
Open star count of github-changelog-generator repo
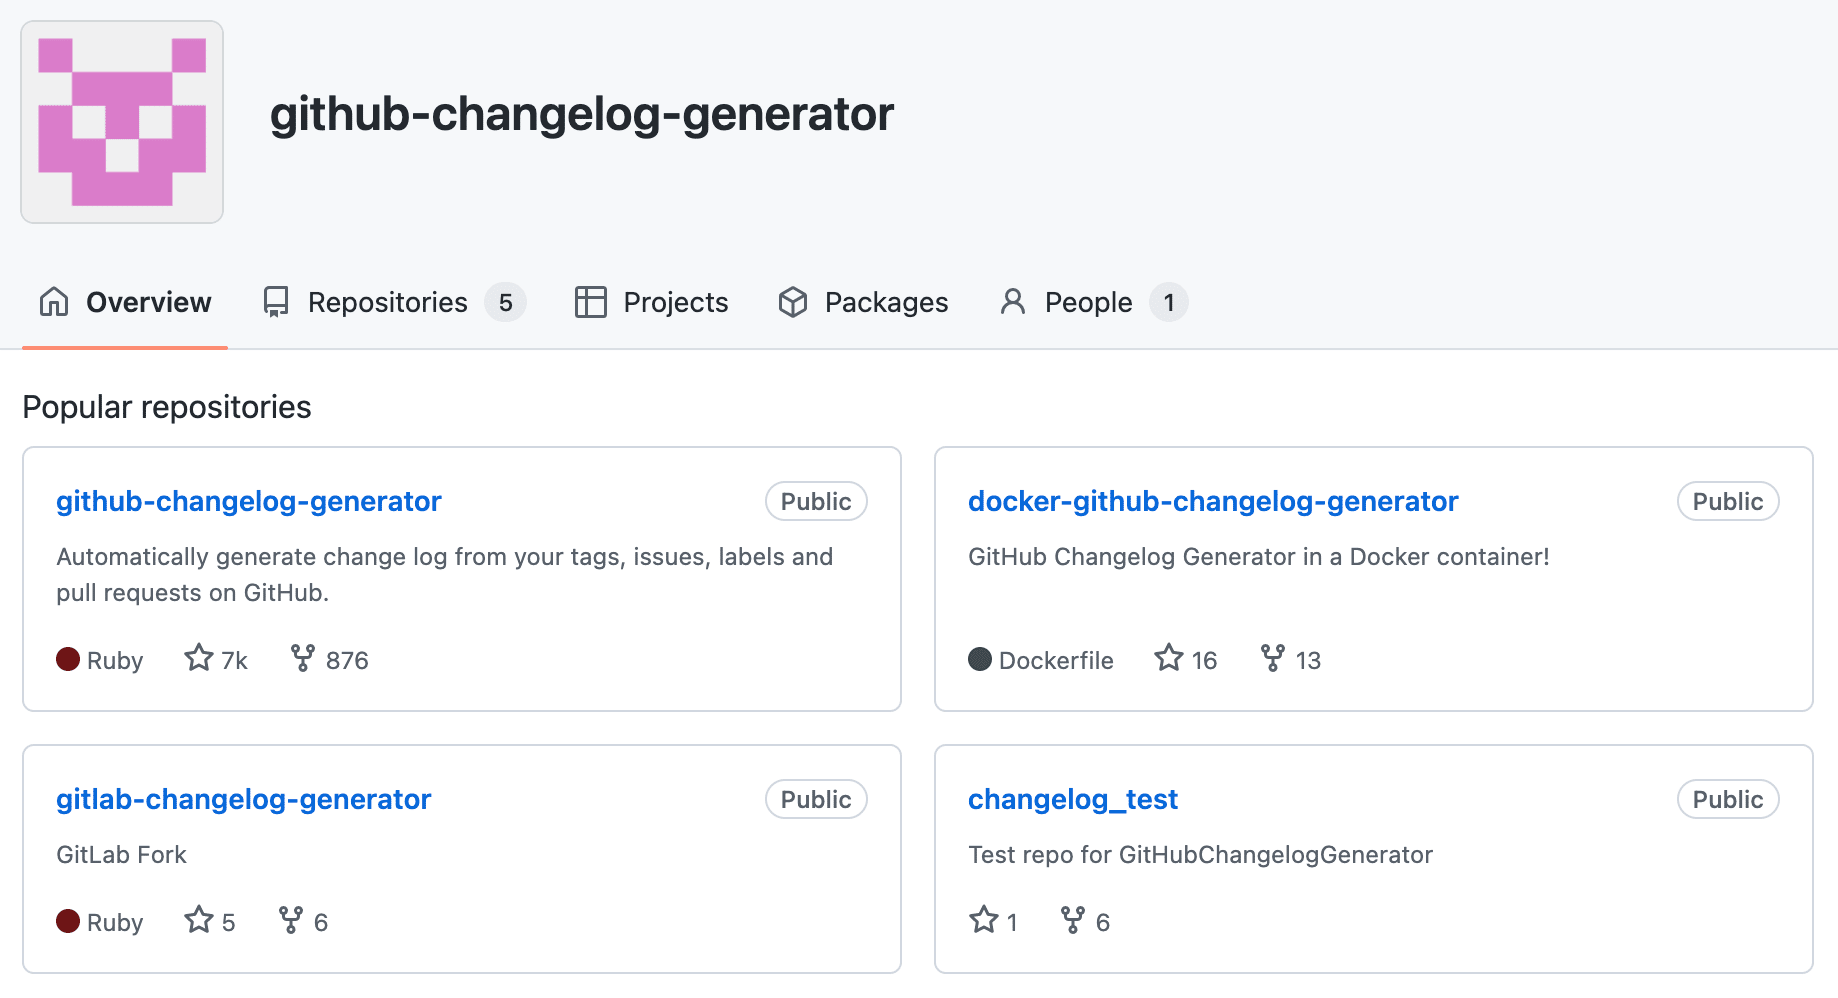pos(216,660)
